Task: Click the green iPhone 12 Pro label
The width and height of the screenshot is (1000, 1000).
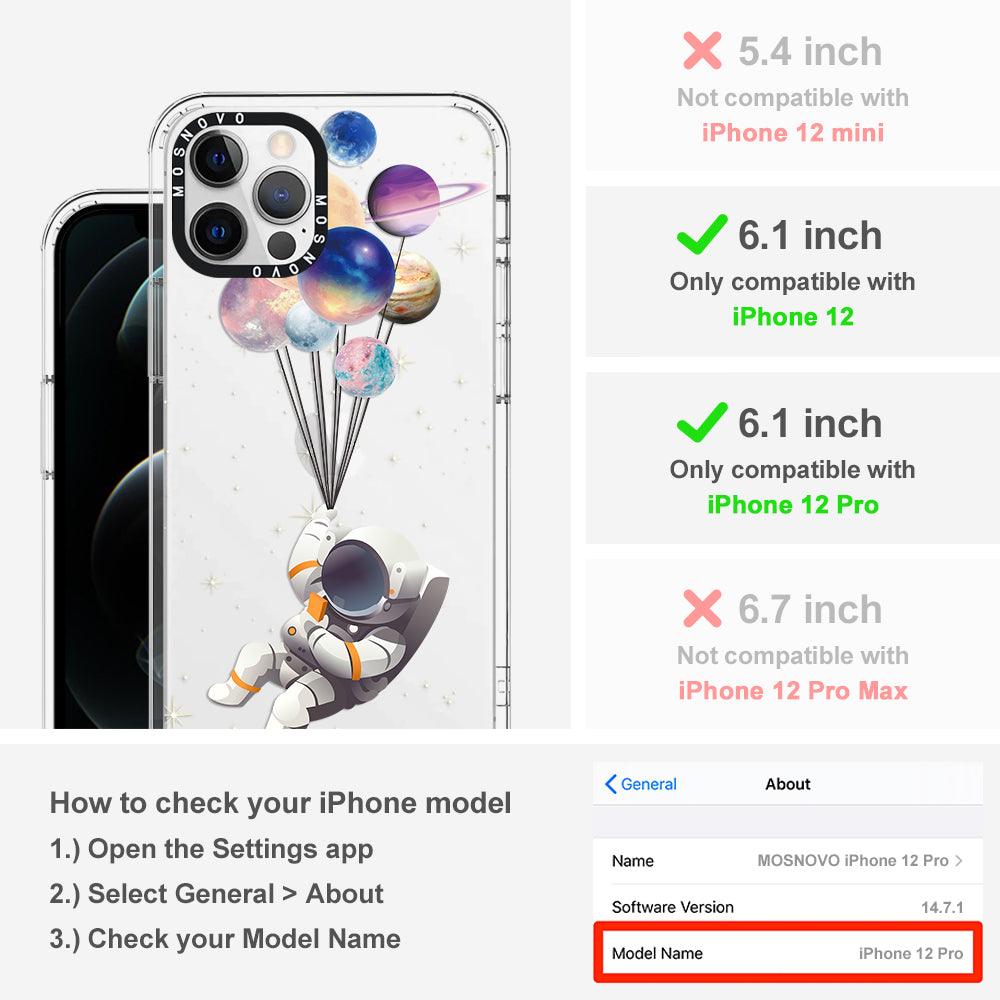Action: [x=793, y=504]
